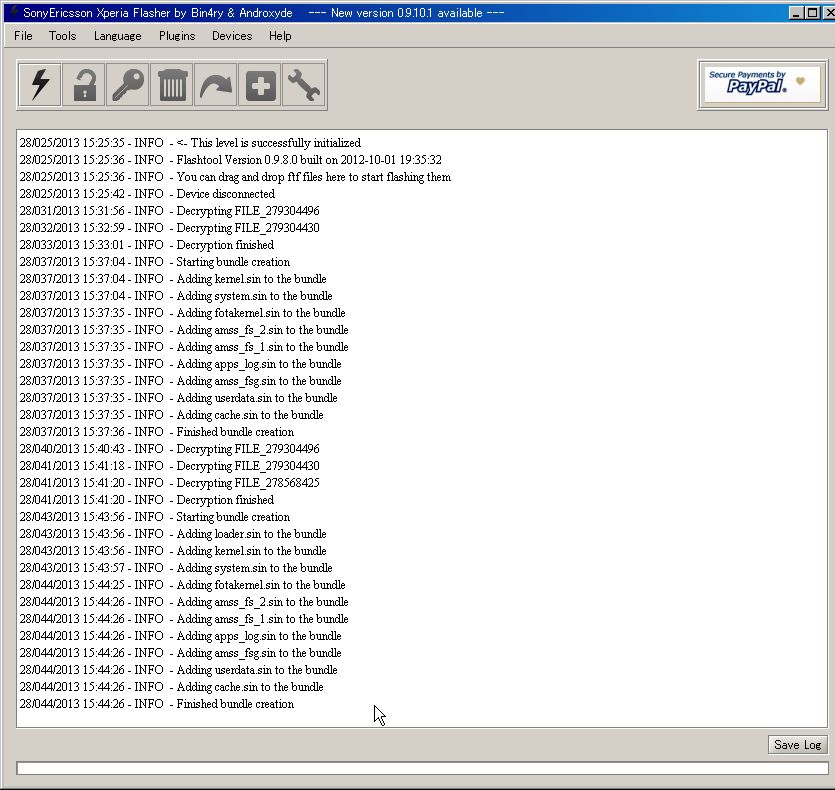Select 'Adding amss_fsg.sin' line at 15:44:26
Image resolution: width=835 pixels, height=790 pixels.
(181, 653)
